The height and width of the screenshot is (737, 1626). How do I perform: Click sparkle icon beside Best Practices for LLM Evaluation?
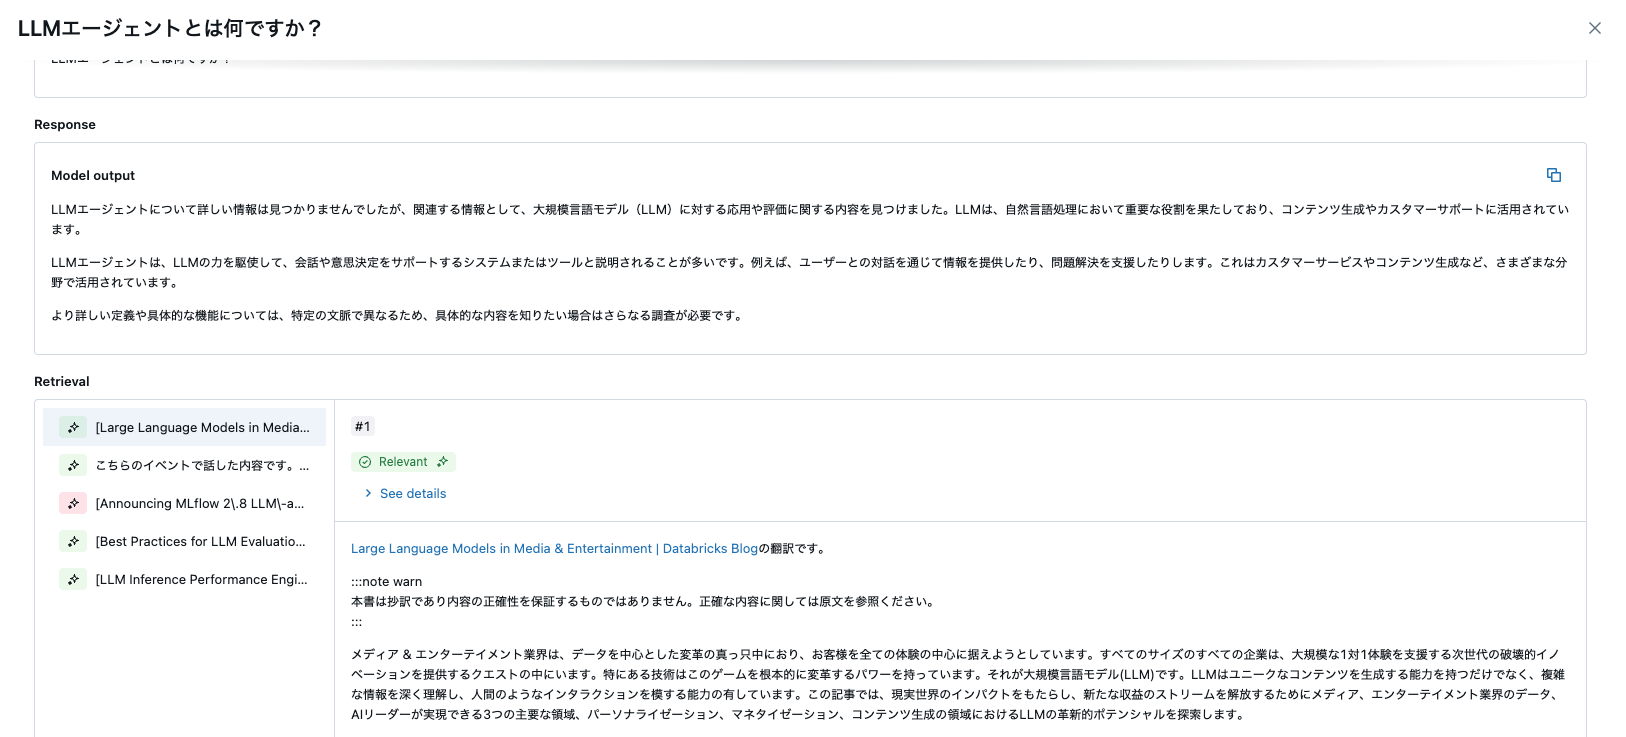coord(73,541)
